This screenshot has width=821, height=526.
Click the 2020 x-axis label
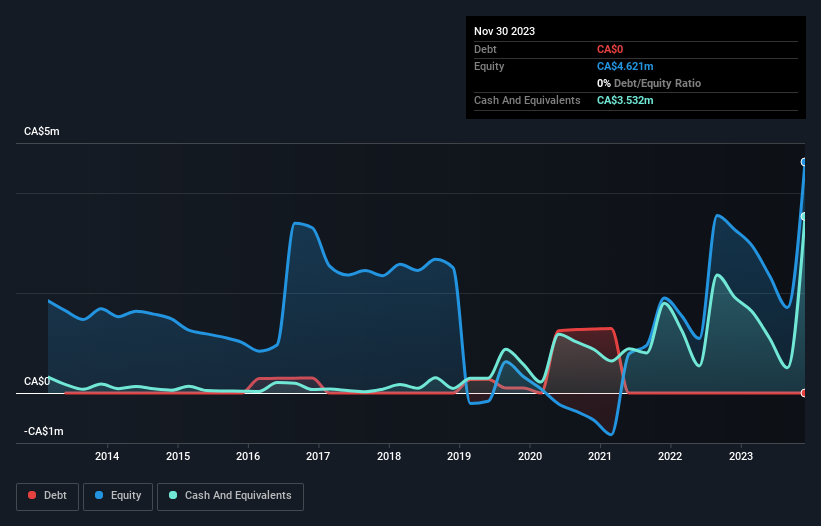pyautogui.click(x=530, y=456)
